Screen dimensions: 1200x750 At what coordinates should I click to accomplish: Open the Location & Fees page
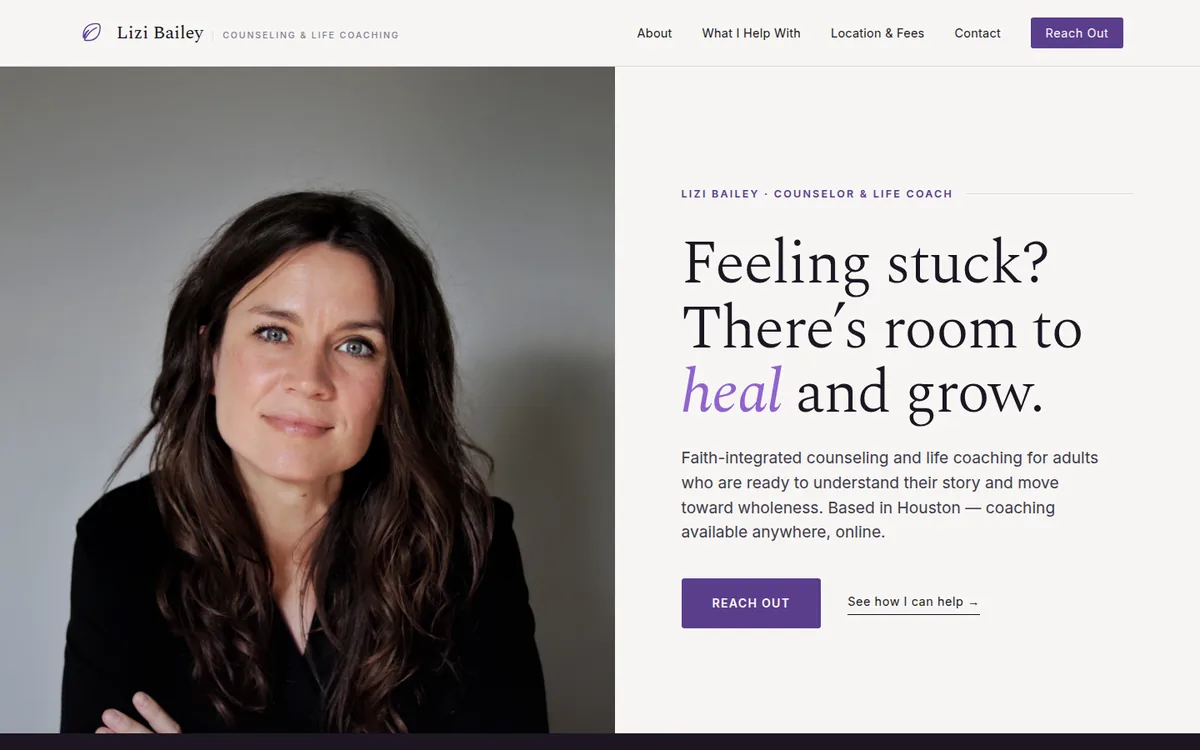click(877, 33)
